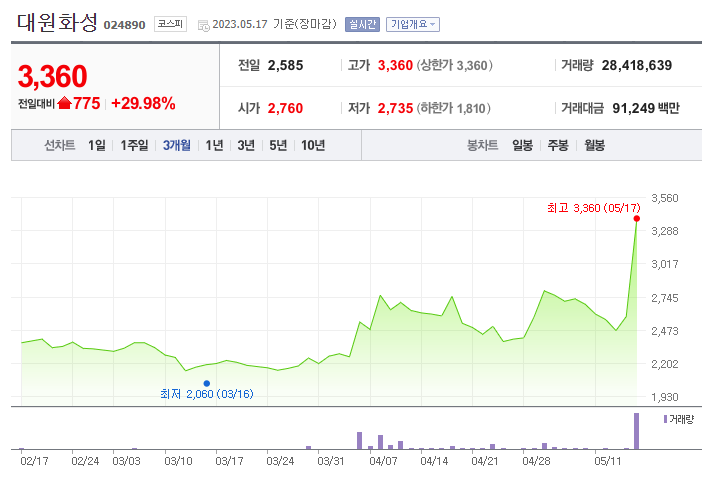This screenshot has height=478, width=702.
Task: Switch to 일봉 candle chart
Action: (522, 145)
